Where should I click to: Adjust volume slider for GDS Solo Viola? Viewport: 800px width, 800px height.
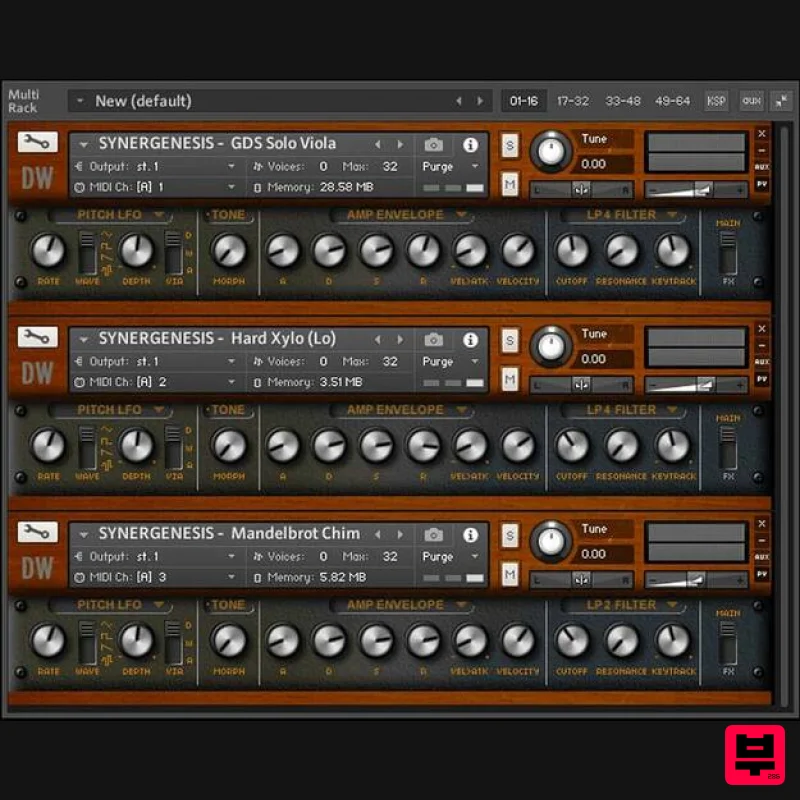tap(696, 190)
